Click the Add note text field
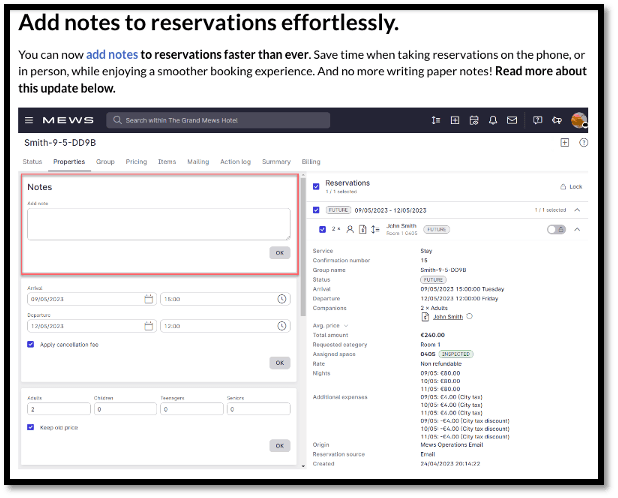The image size is (618, 498). coord(158,224)
